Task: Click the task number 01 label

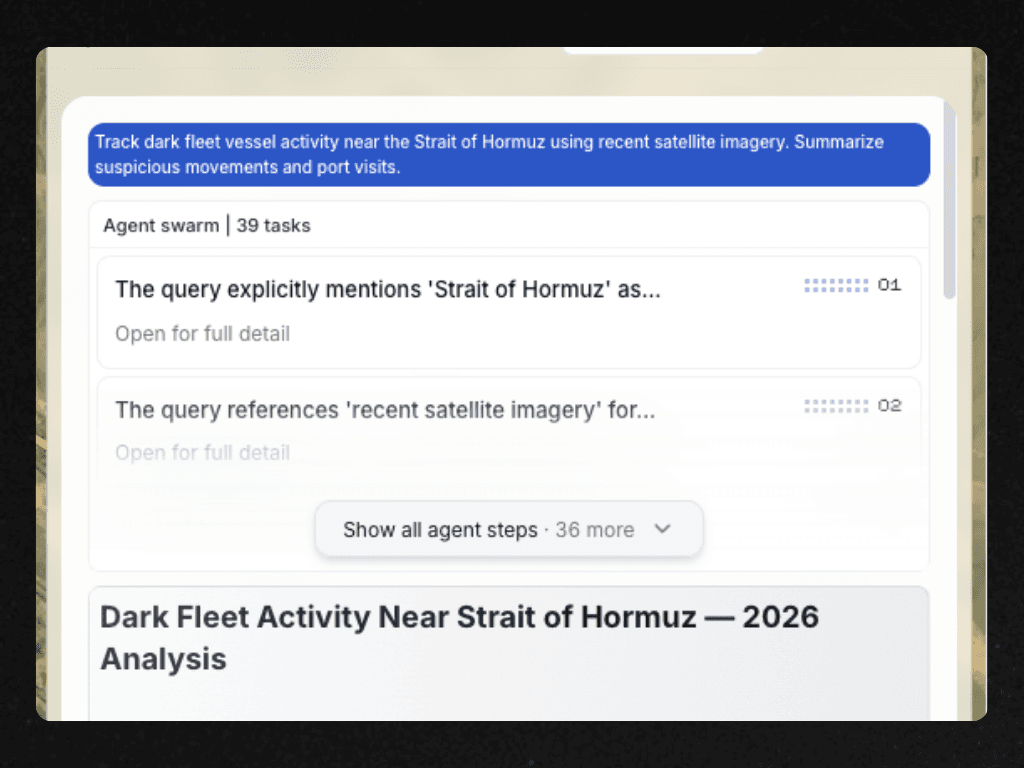Action: pyautogui.click(x=889, y=285)
